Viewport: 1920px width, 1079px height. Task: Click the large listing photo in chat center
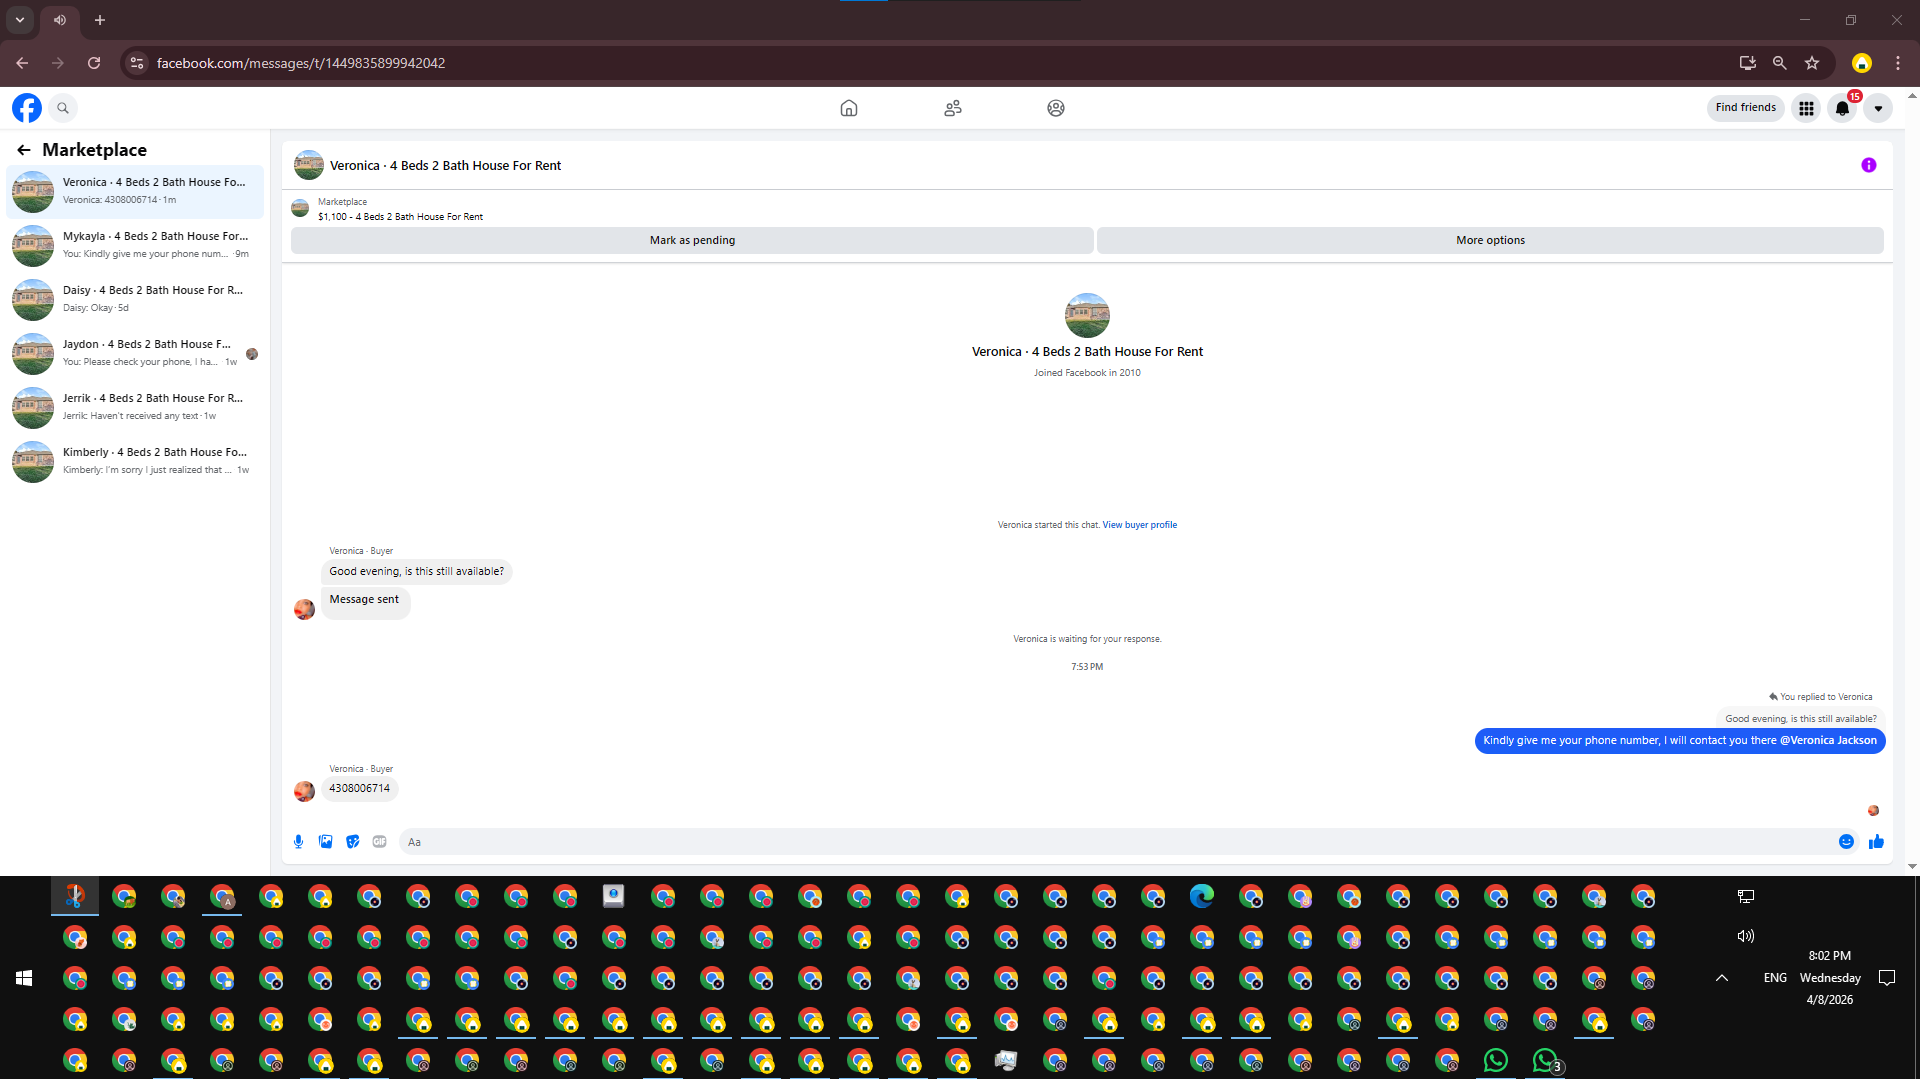1087,315
